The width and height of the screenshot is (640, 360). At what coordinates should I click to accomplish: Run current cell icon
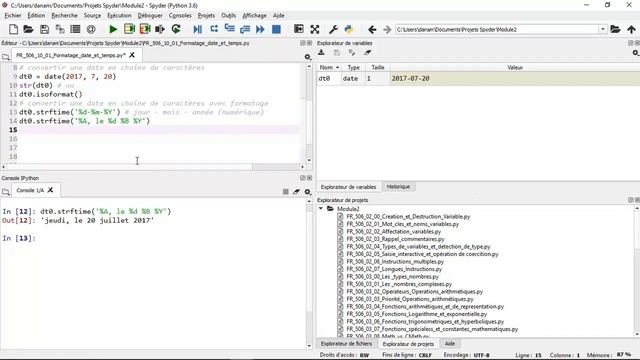(129, 29)
